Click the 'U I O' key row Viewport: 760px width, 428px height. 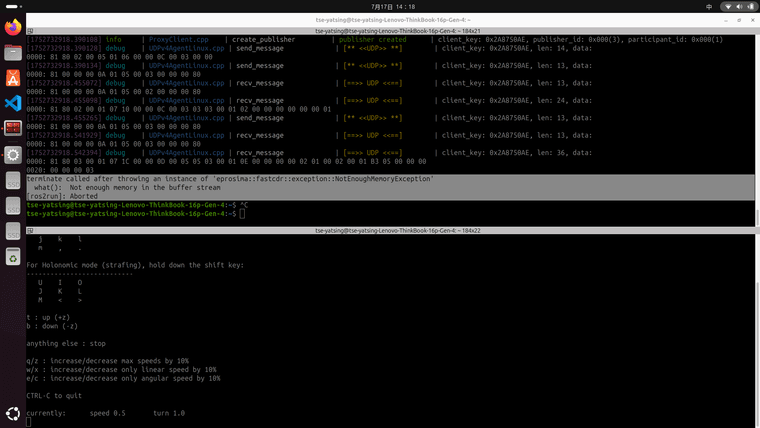pos(60,283)
